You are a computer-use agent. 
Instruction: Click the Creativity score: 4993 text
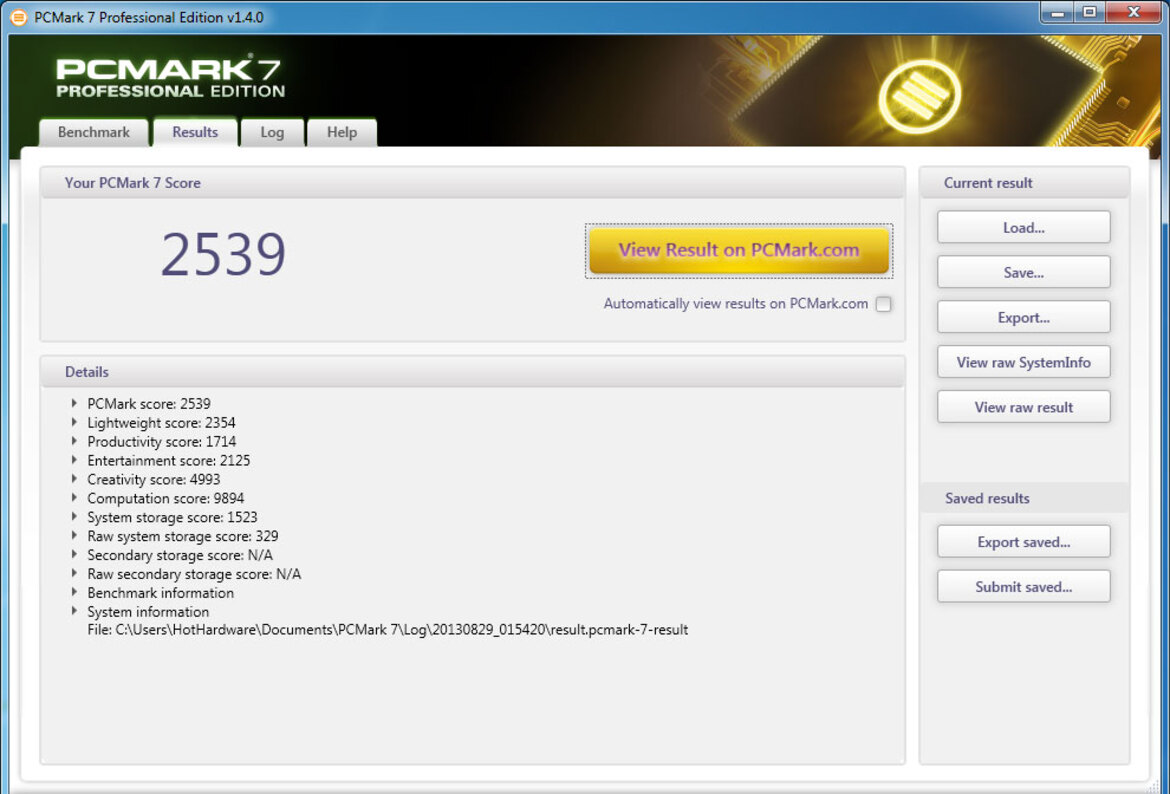[x=154, y=479]
